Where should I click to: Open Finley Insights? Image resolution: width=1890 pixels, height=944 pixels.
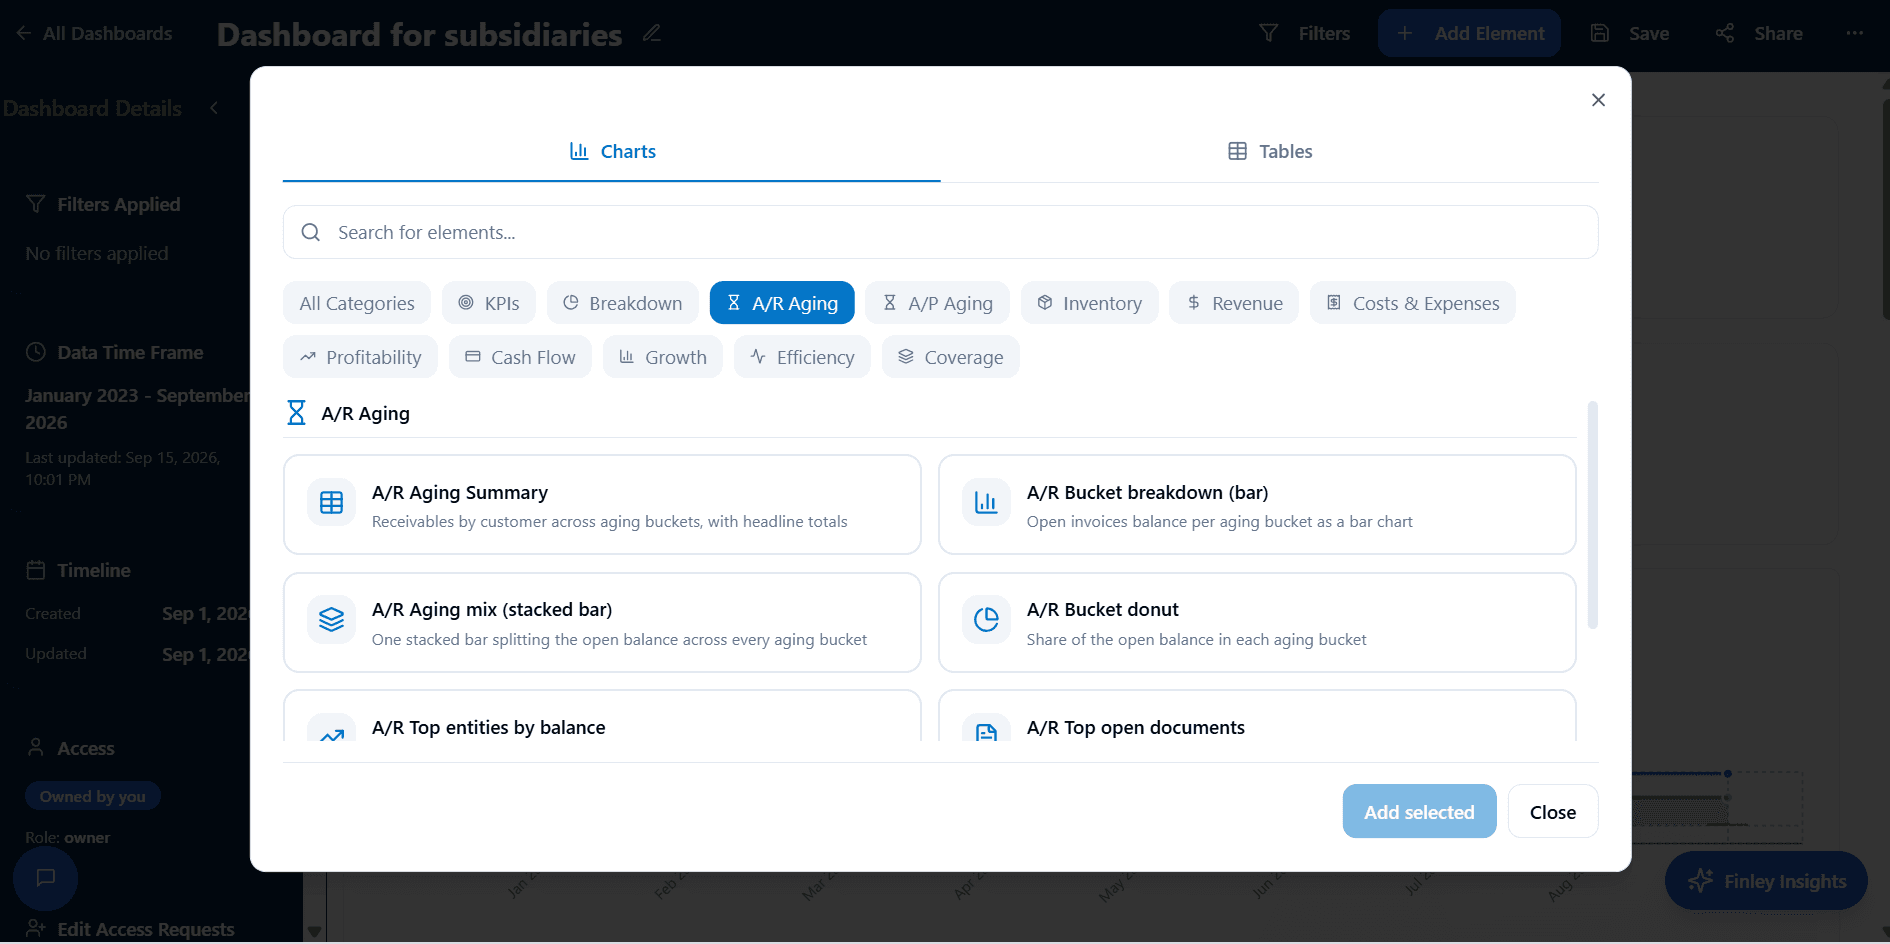[1766, 881]
